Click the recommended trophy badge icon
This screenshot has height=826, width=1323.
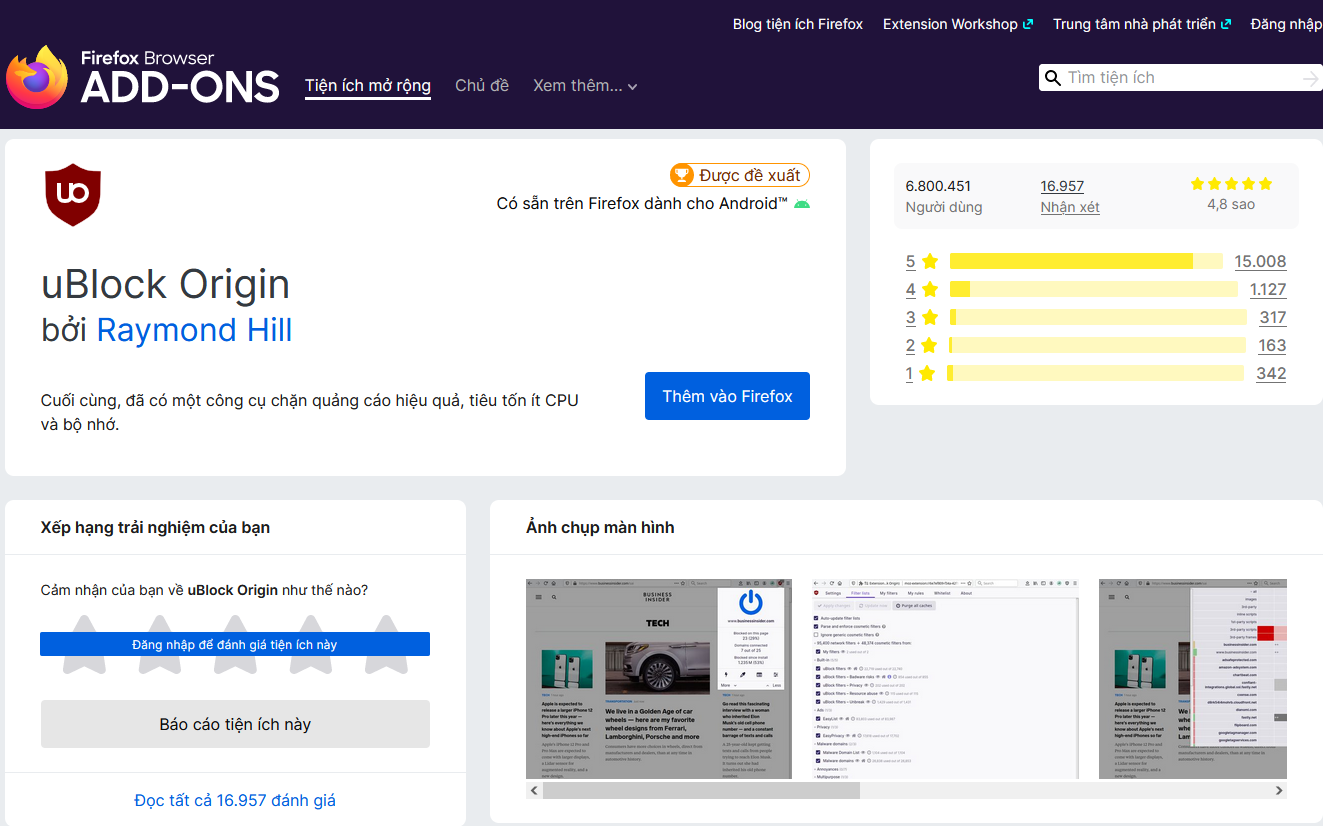682,175
